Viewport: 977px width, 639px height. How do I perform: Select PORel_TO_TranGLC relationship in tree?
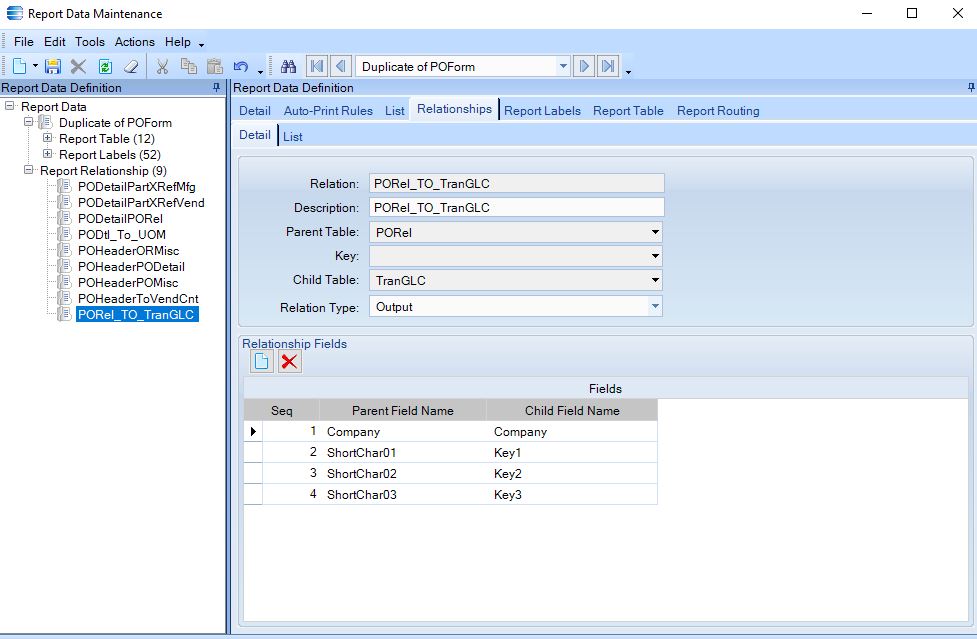(137, 315)
